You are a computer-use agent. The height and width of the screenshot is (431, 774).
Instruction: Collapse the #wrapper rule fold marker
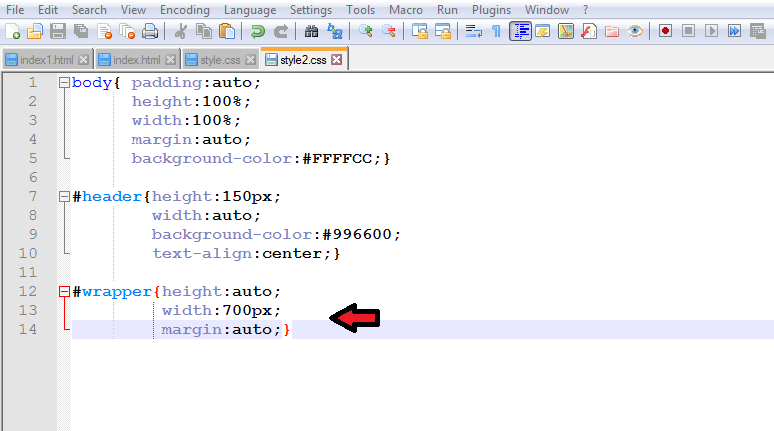[64, 291]
